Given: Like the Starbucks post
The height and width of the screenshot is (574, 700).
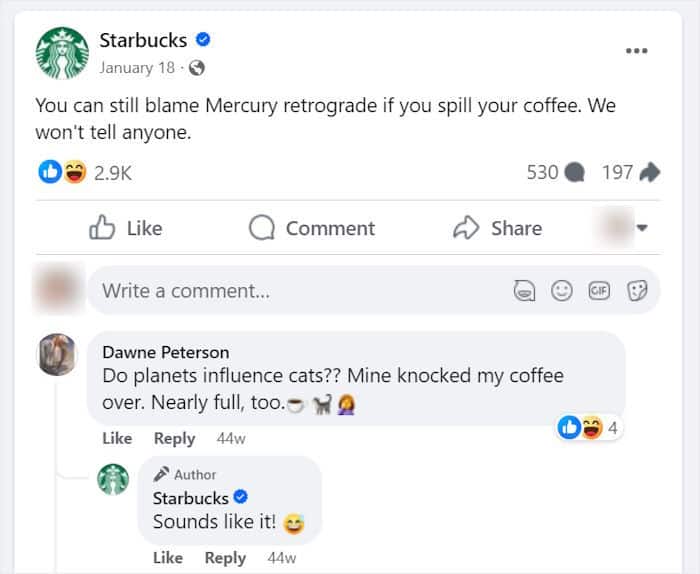Looking at the screenshot, I should (126, 228).
